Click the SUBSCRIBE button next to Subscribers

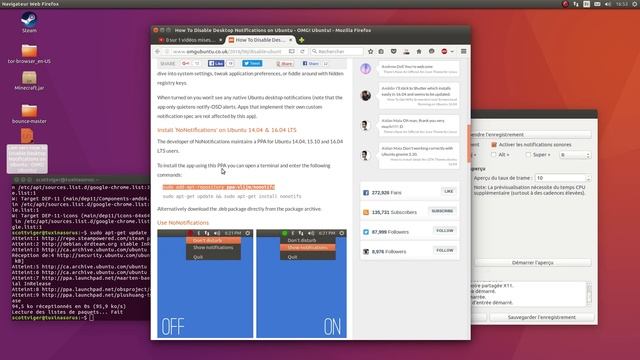pyautogui.click(x=442, y=211)
